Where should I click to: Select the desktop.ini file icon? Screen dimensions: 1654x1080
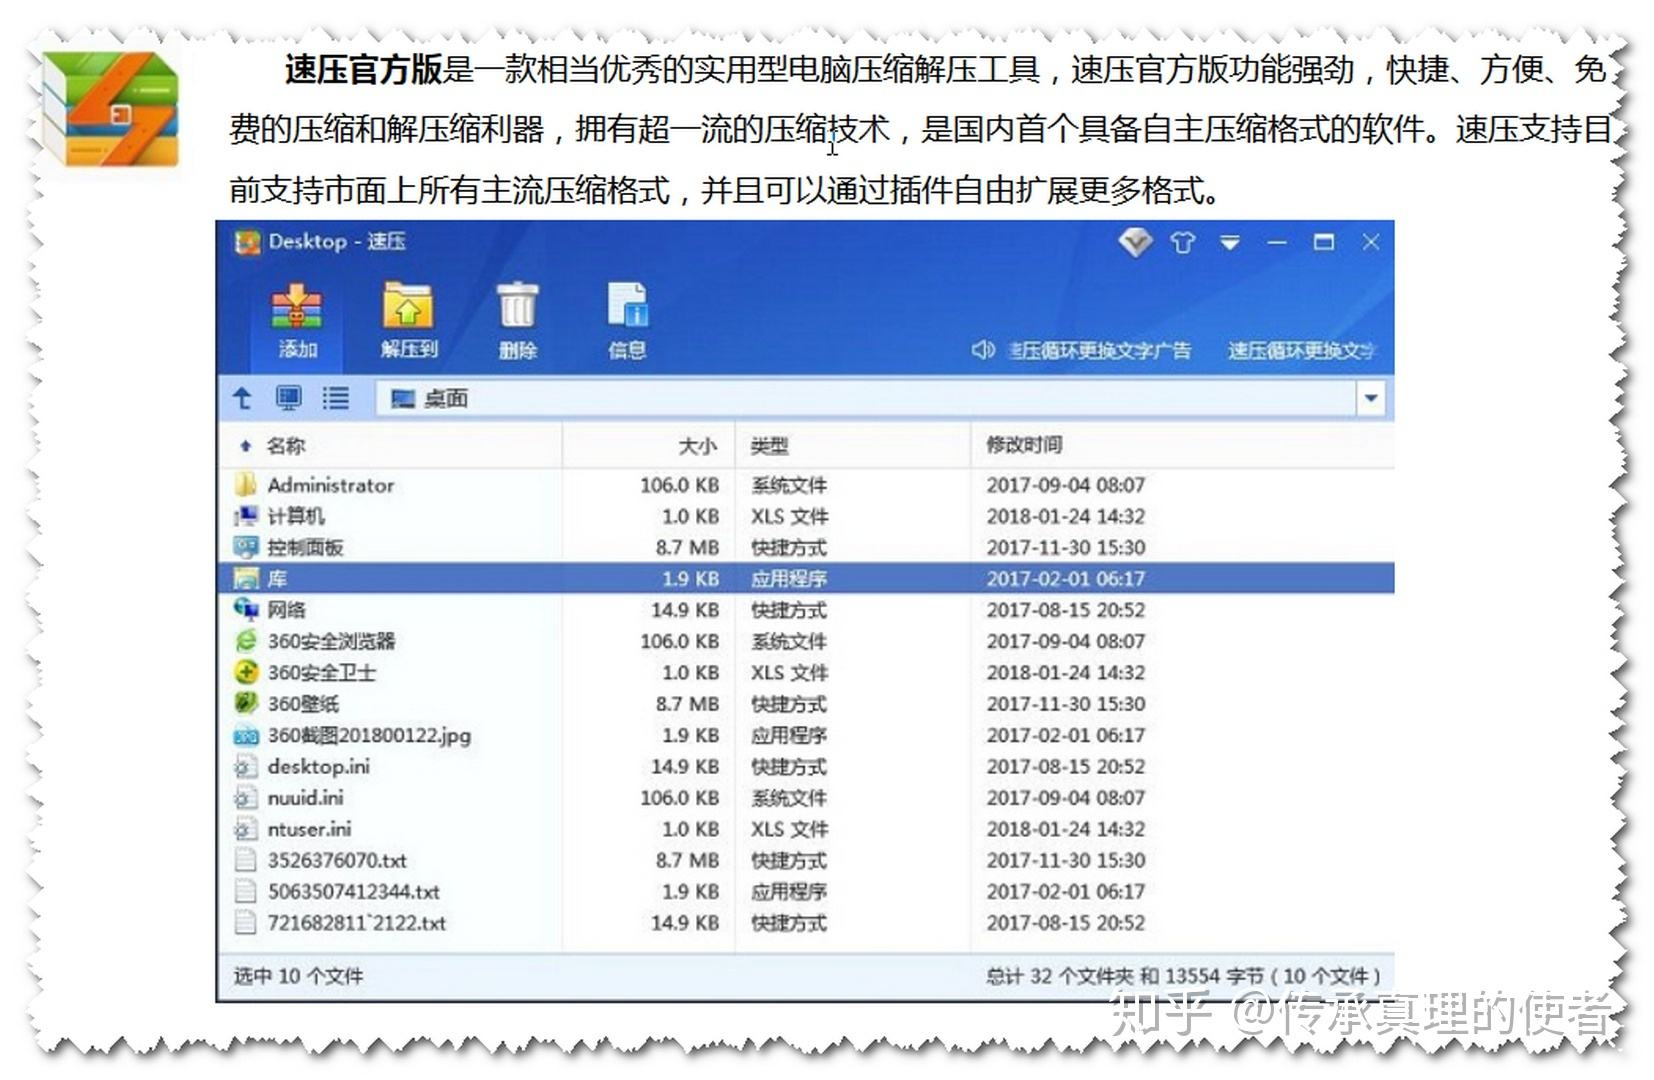pos(245,766)
